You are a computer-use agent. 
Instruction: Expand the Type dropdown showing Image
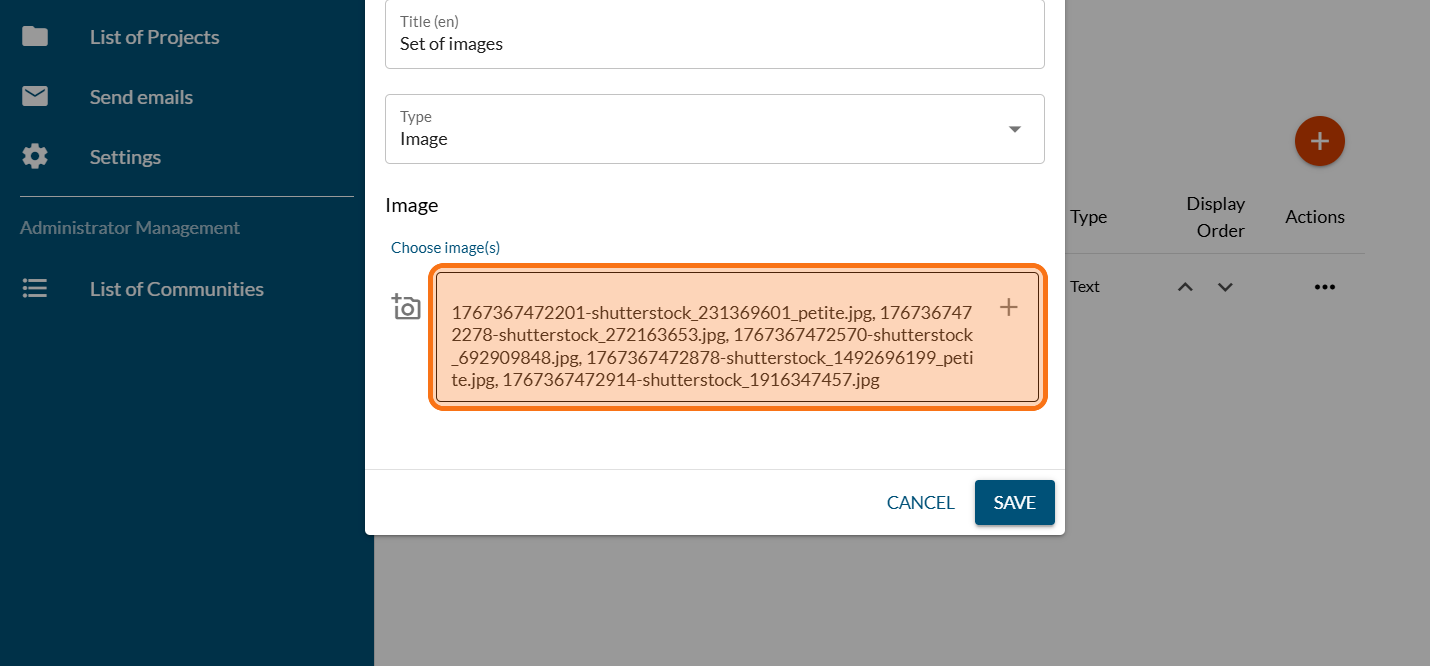point(1014,129)
